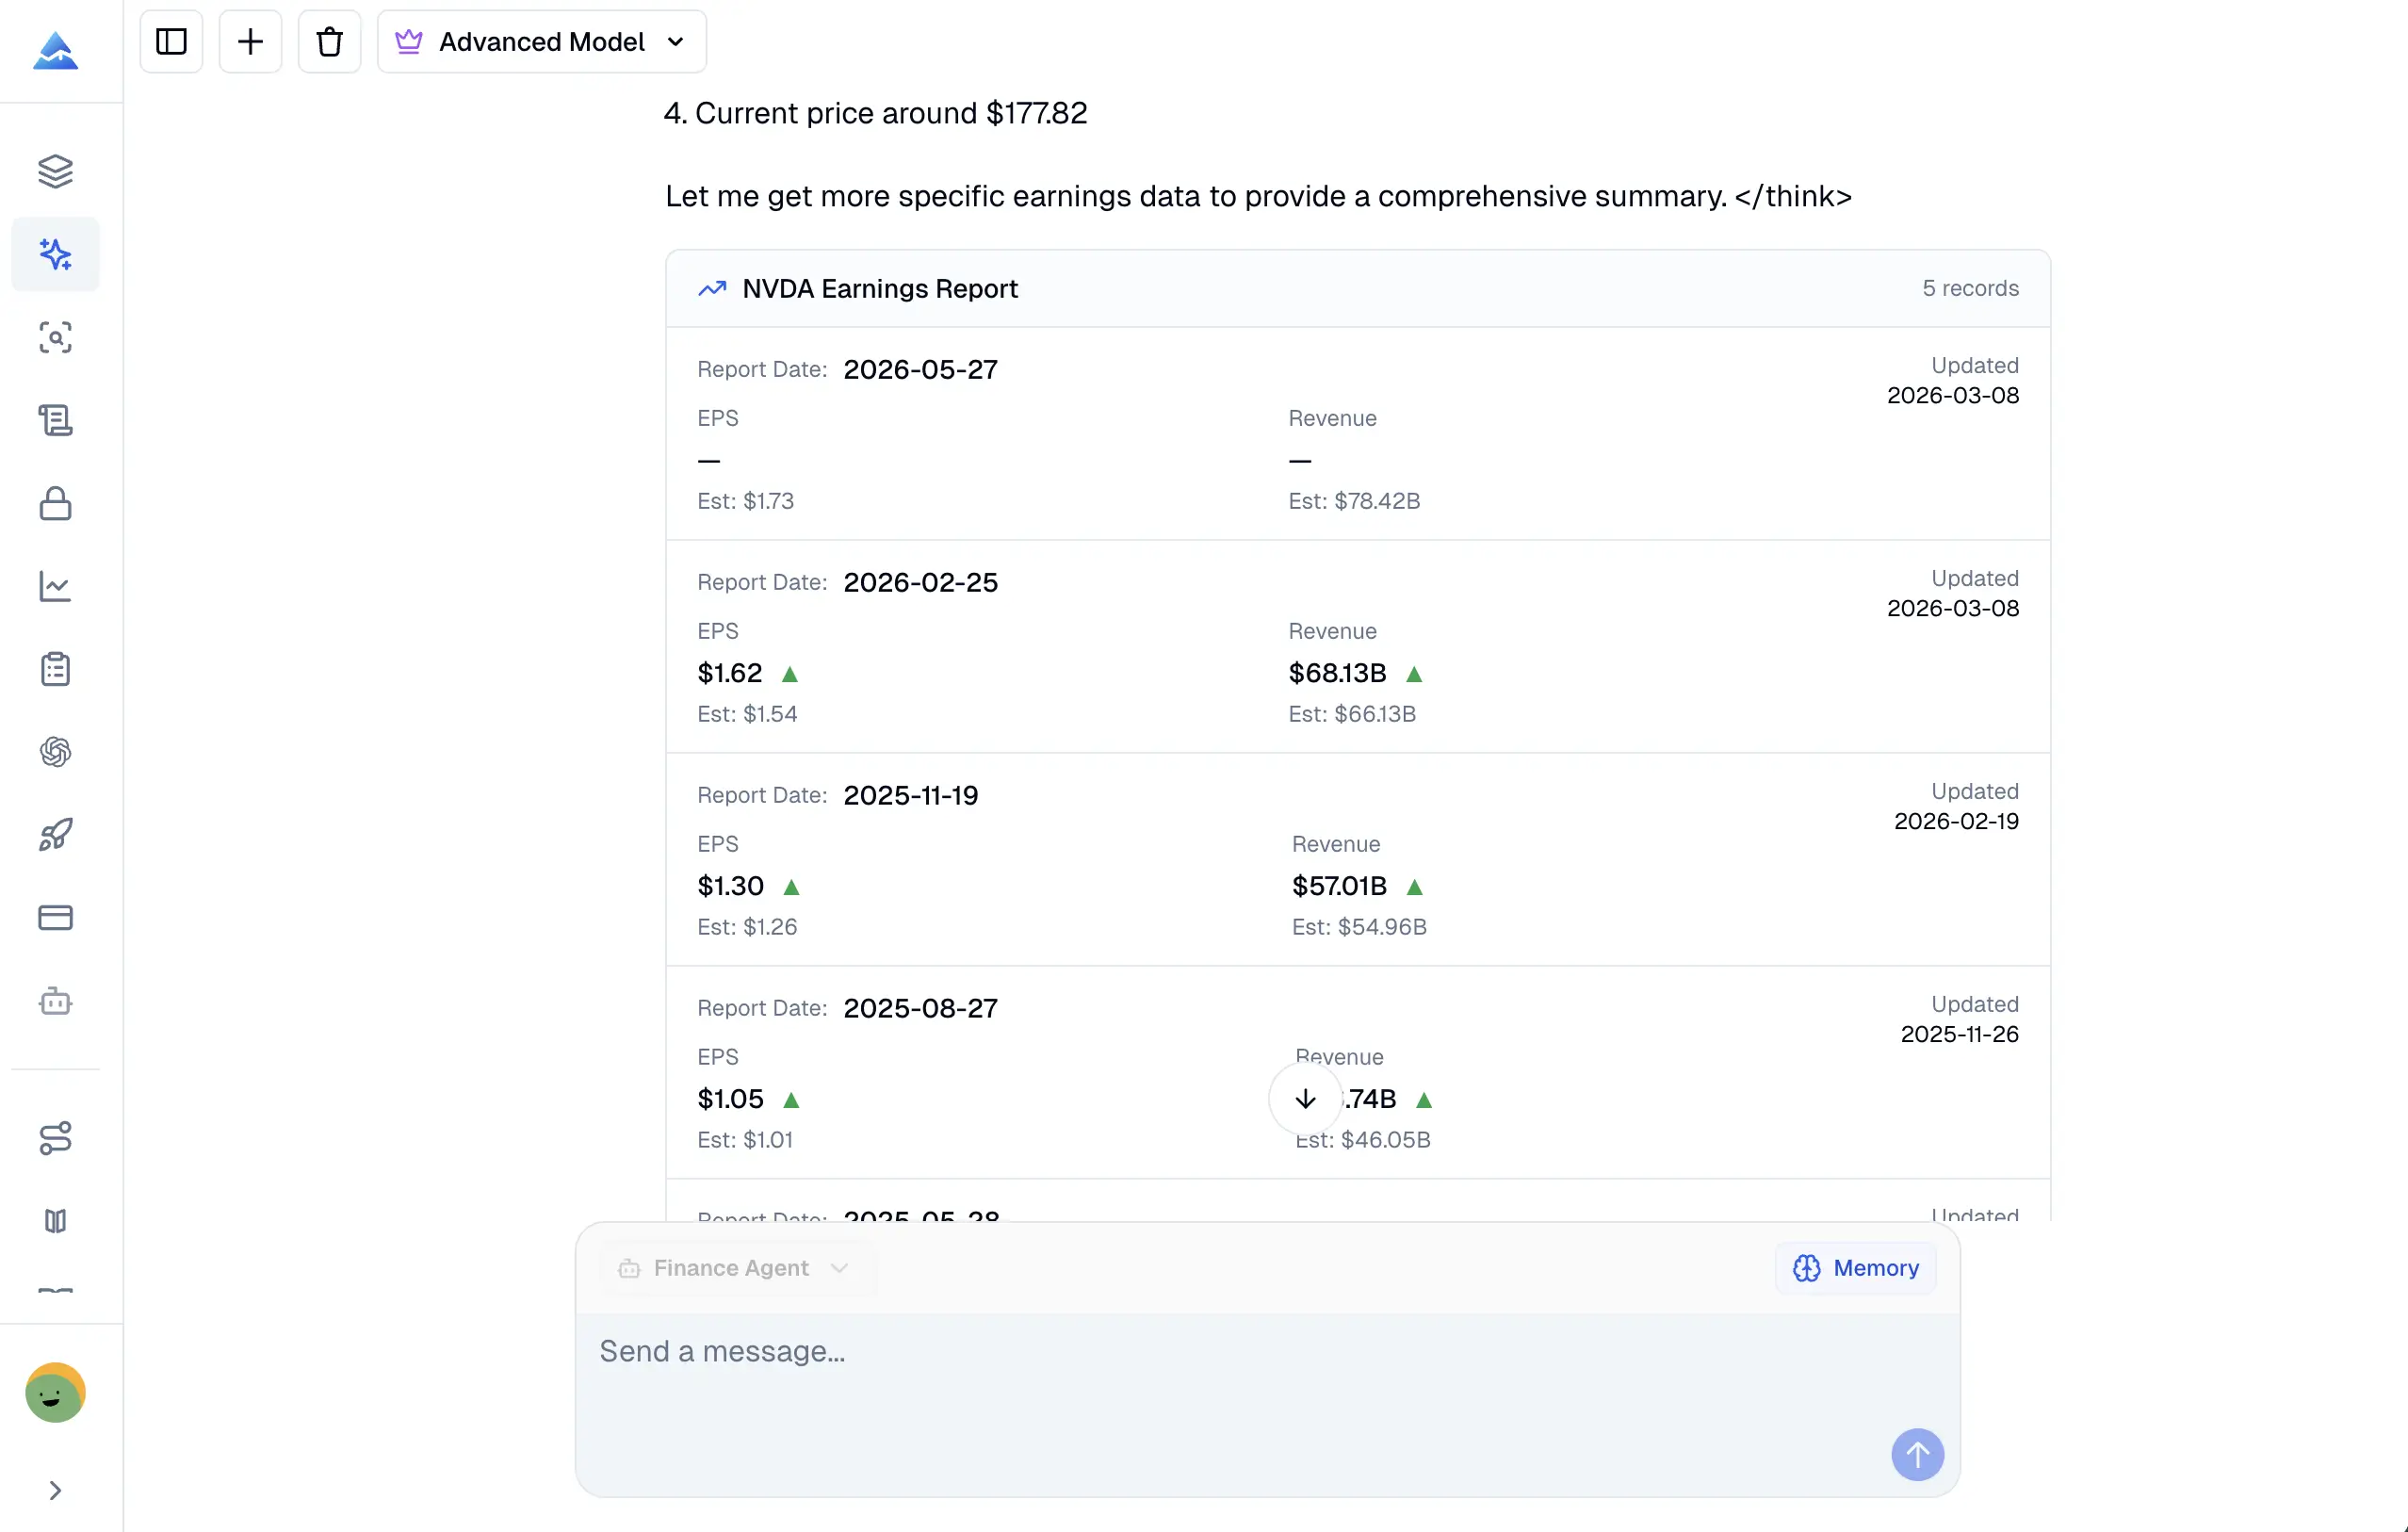
Task: Click the send message arrow button
Action: click(1916, 1454)
